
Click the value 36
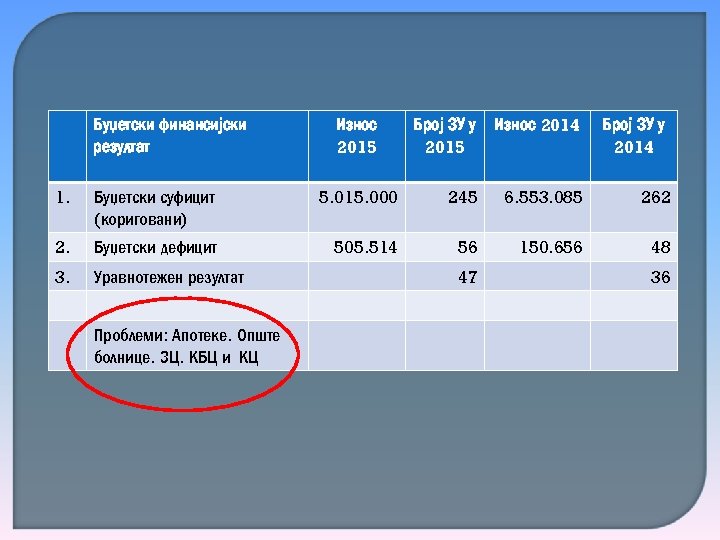coord(661,277)
